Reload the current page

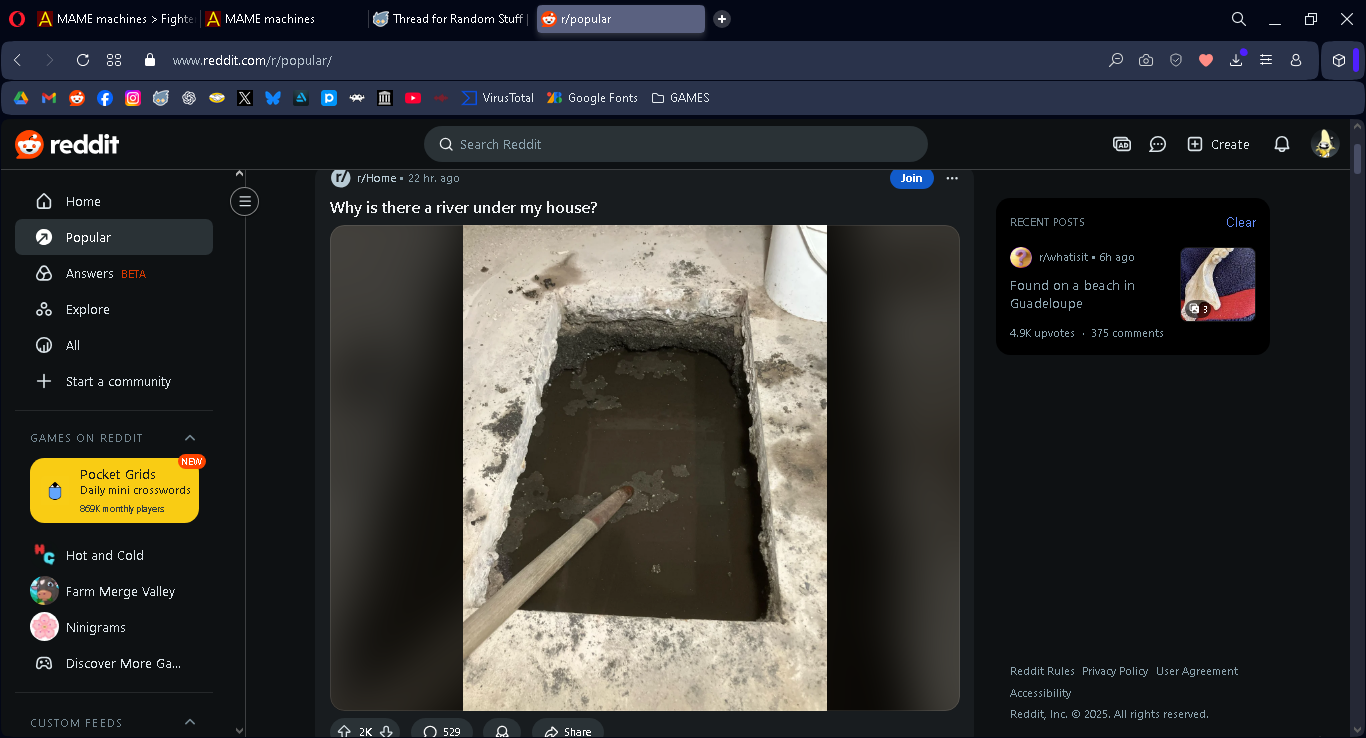tap(83, 60)
